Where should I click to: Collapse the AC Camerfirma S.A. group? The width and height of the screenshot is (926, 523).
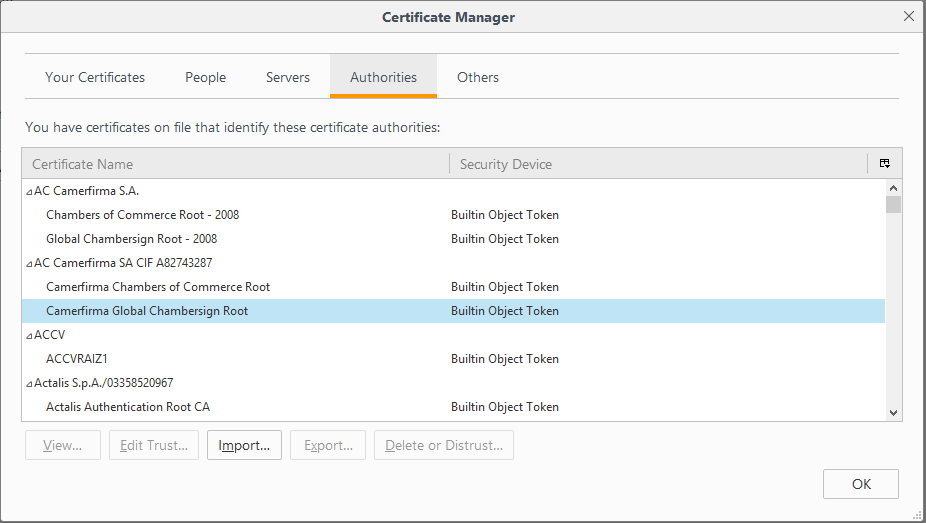pos(29,192)
